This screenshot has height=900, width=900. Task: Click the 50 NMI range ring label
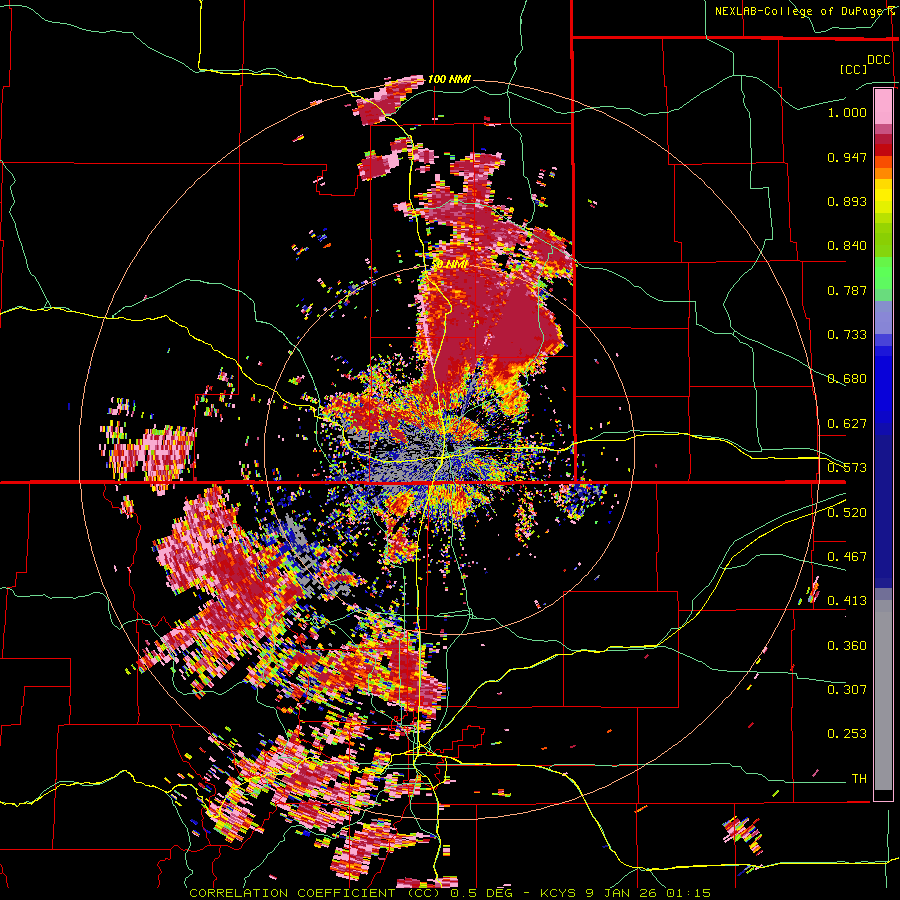click(450, 264)
